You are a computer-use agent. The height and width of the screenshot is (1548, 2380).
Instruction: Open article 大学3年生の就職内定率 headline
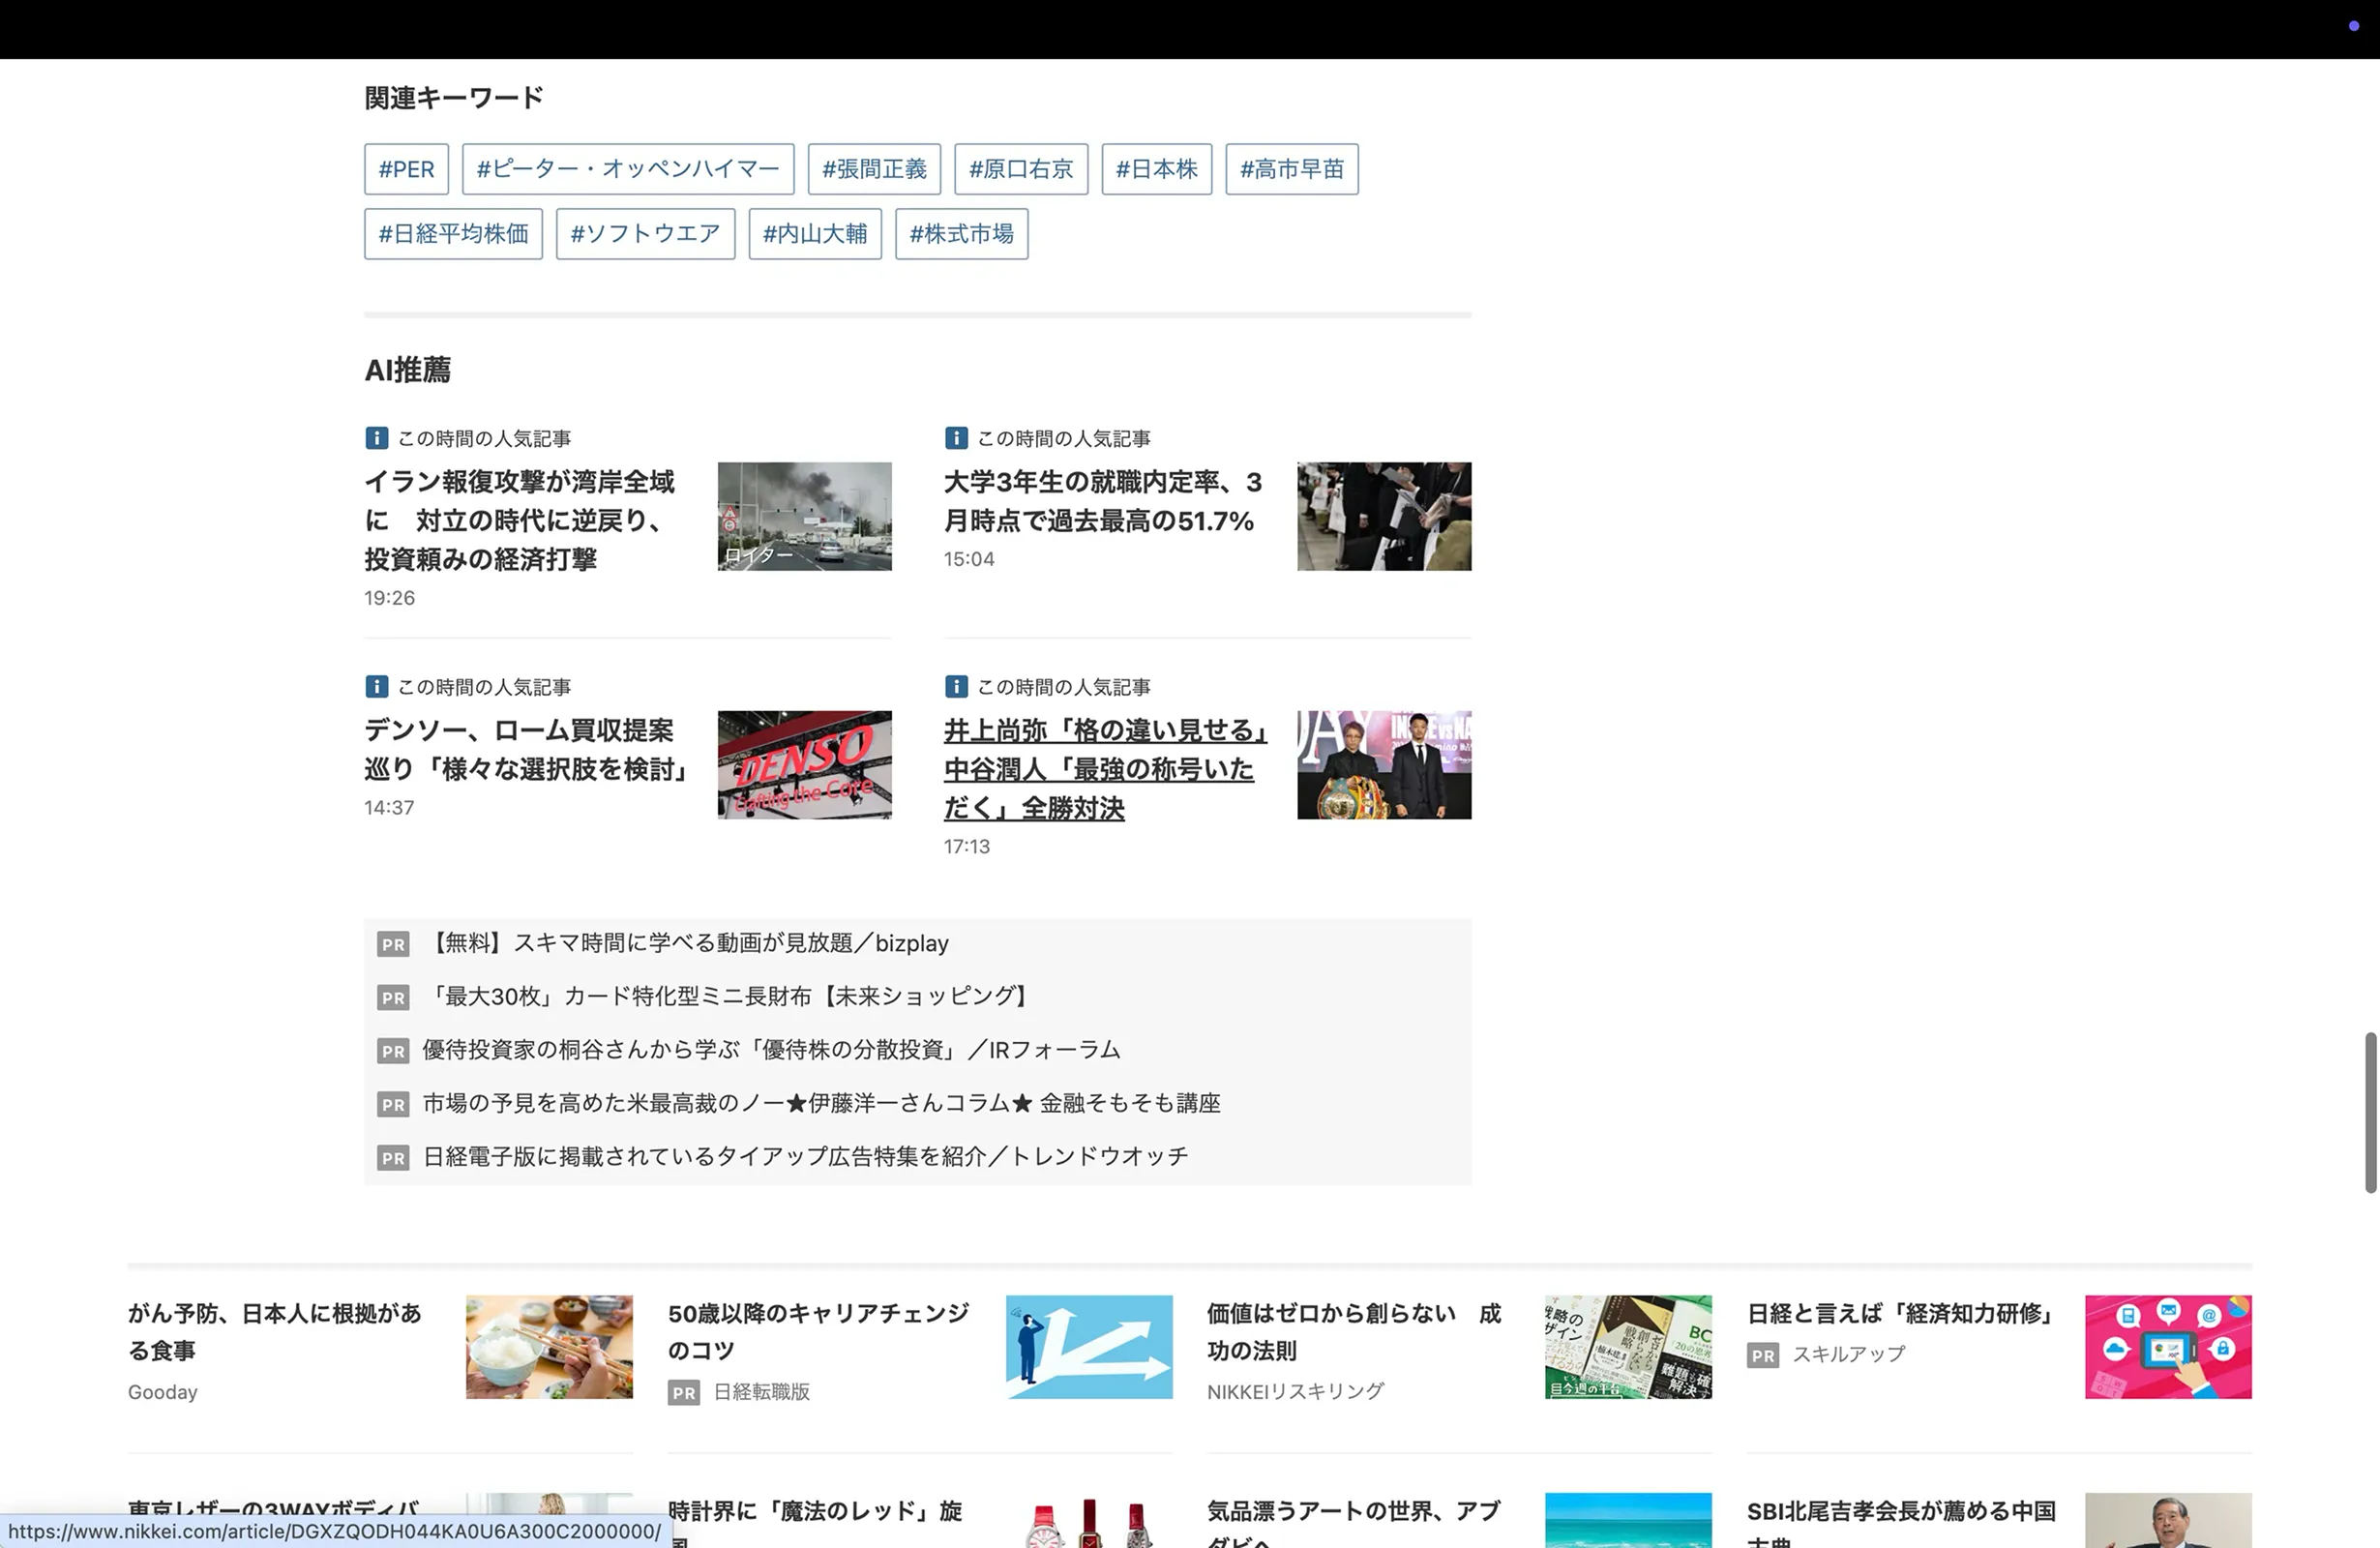(x=1103, y=501)
